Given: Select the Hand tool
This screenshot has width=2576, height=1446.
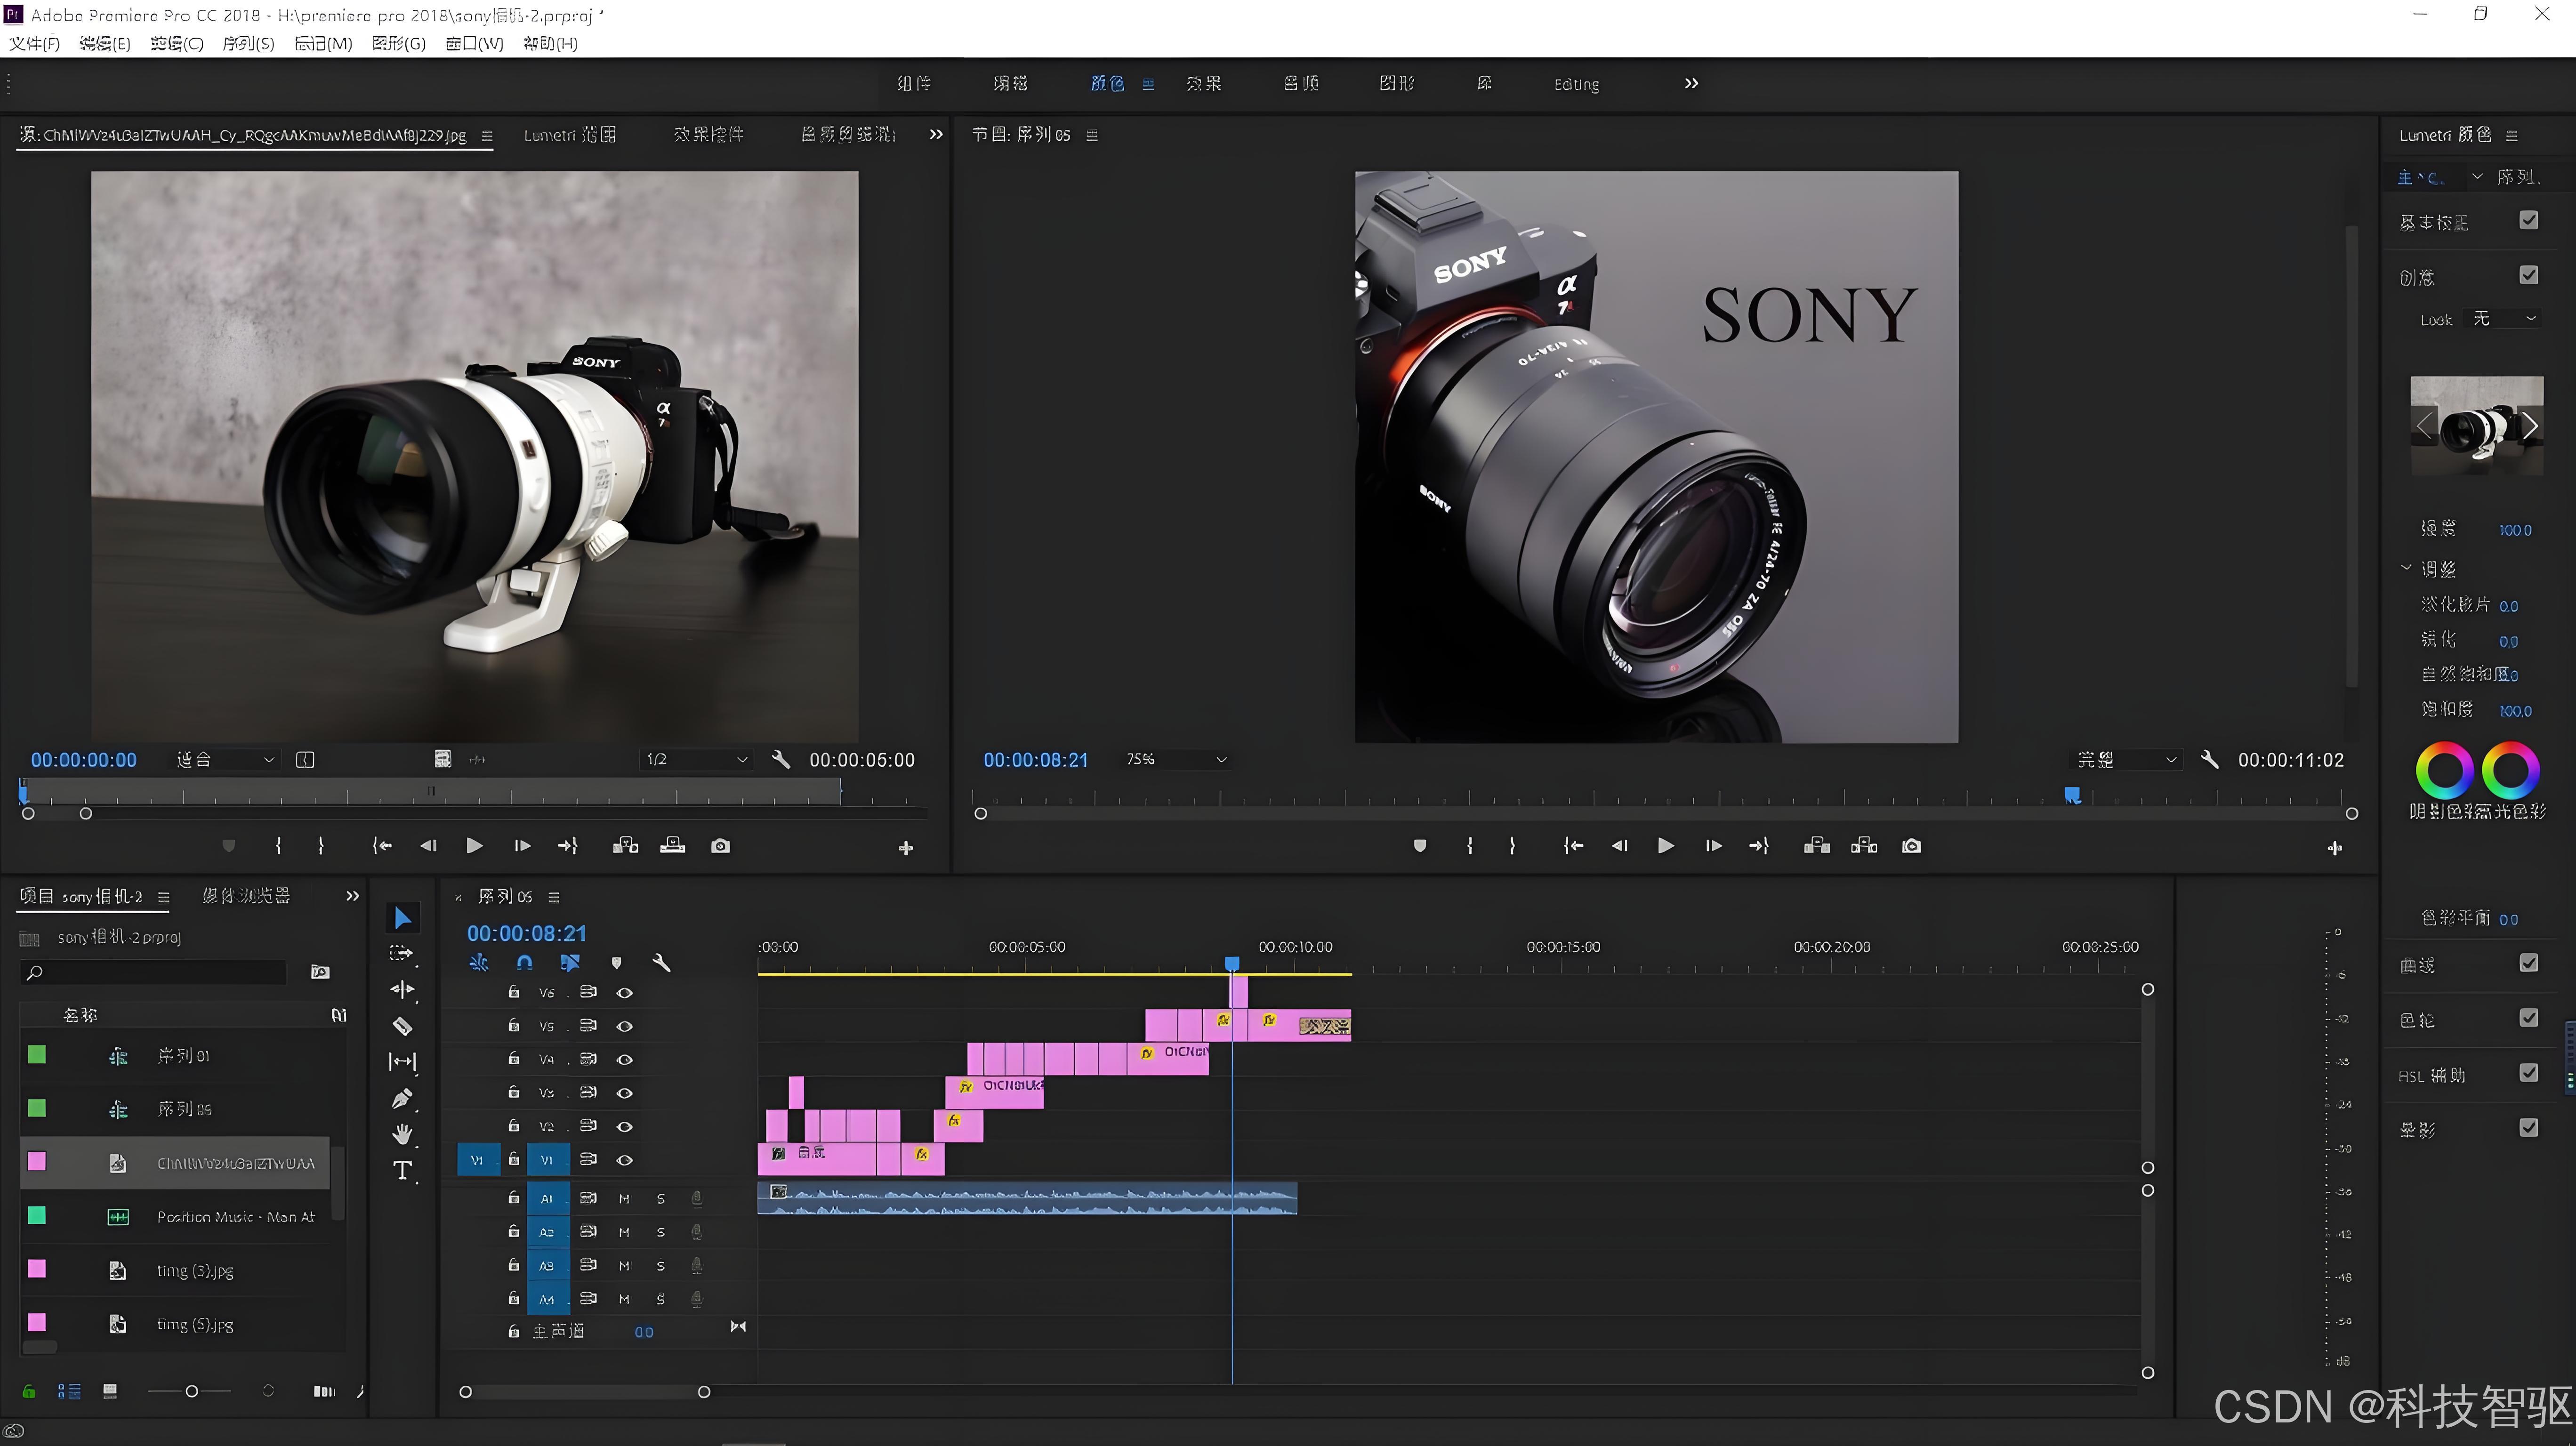Looking at the screenshot, I should [x=402, y=1134].
